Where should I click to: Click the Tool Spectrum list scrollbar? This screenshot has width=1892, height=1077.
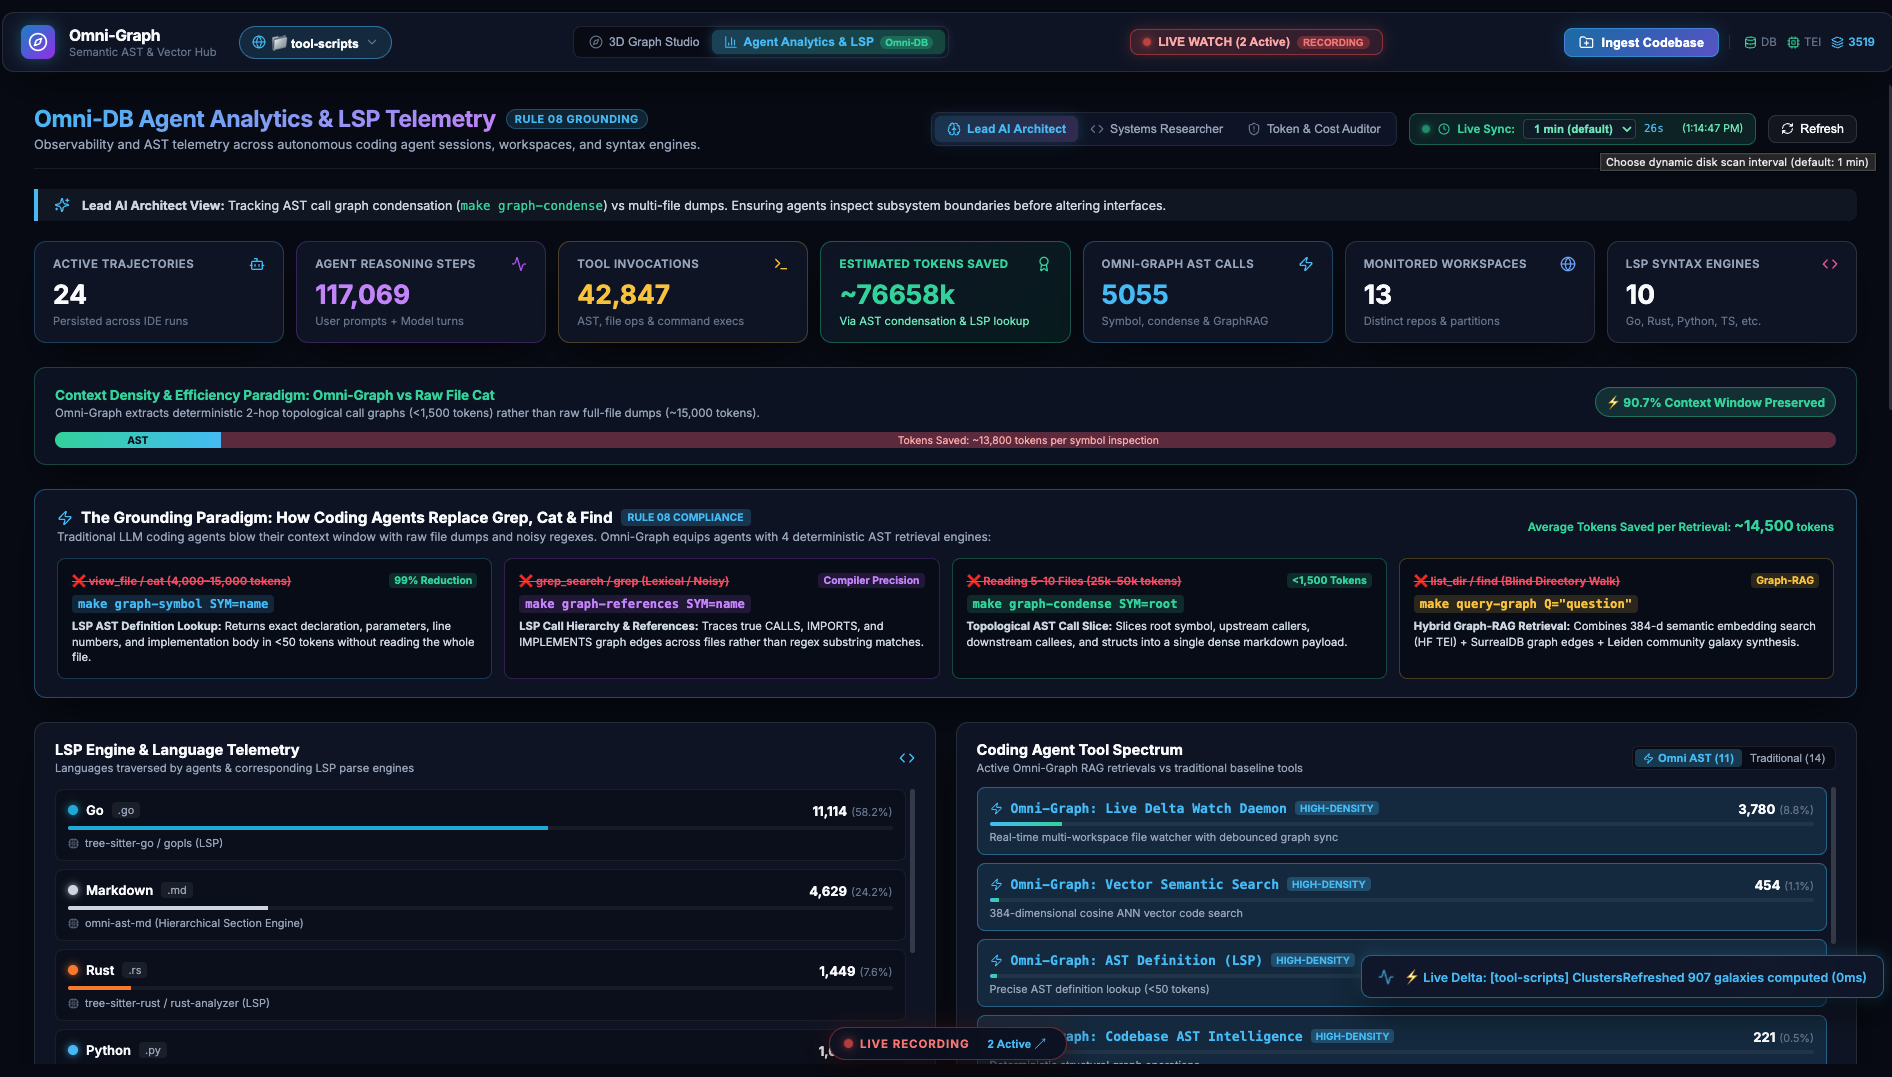(1833, 865)
